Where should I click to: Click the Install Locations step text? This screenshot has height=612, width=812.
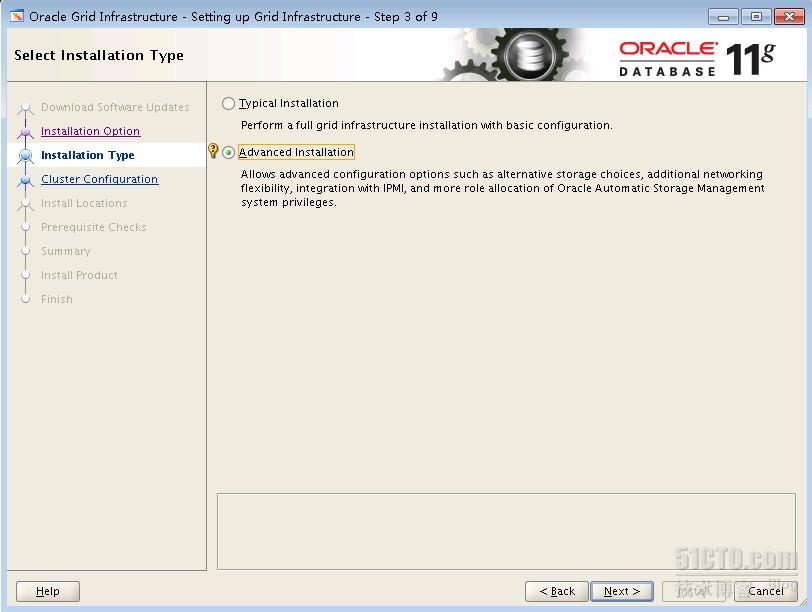point(84,203)
